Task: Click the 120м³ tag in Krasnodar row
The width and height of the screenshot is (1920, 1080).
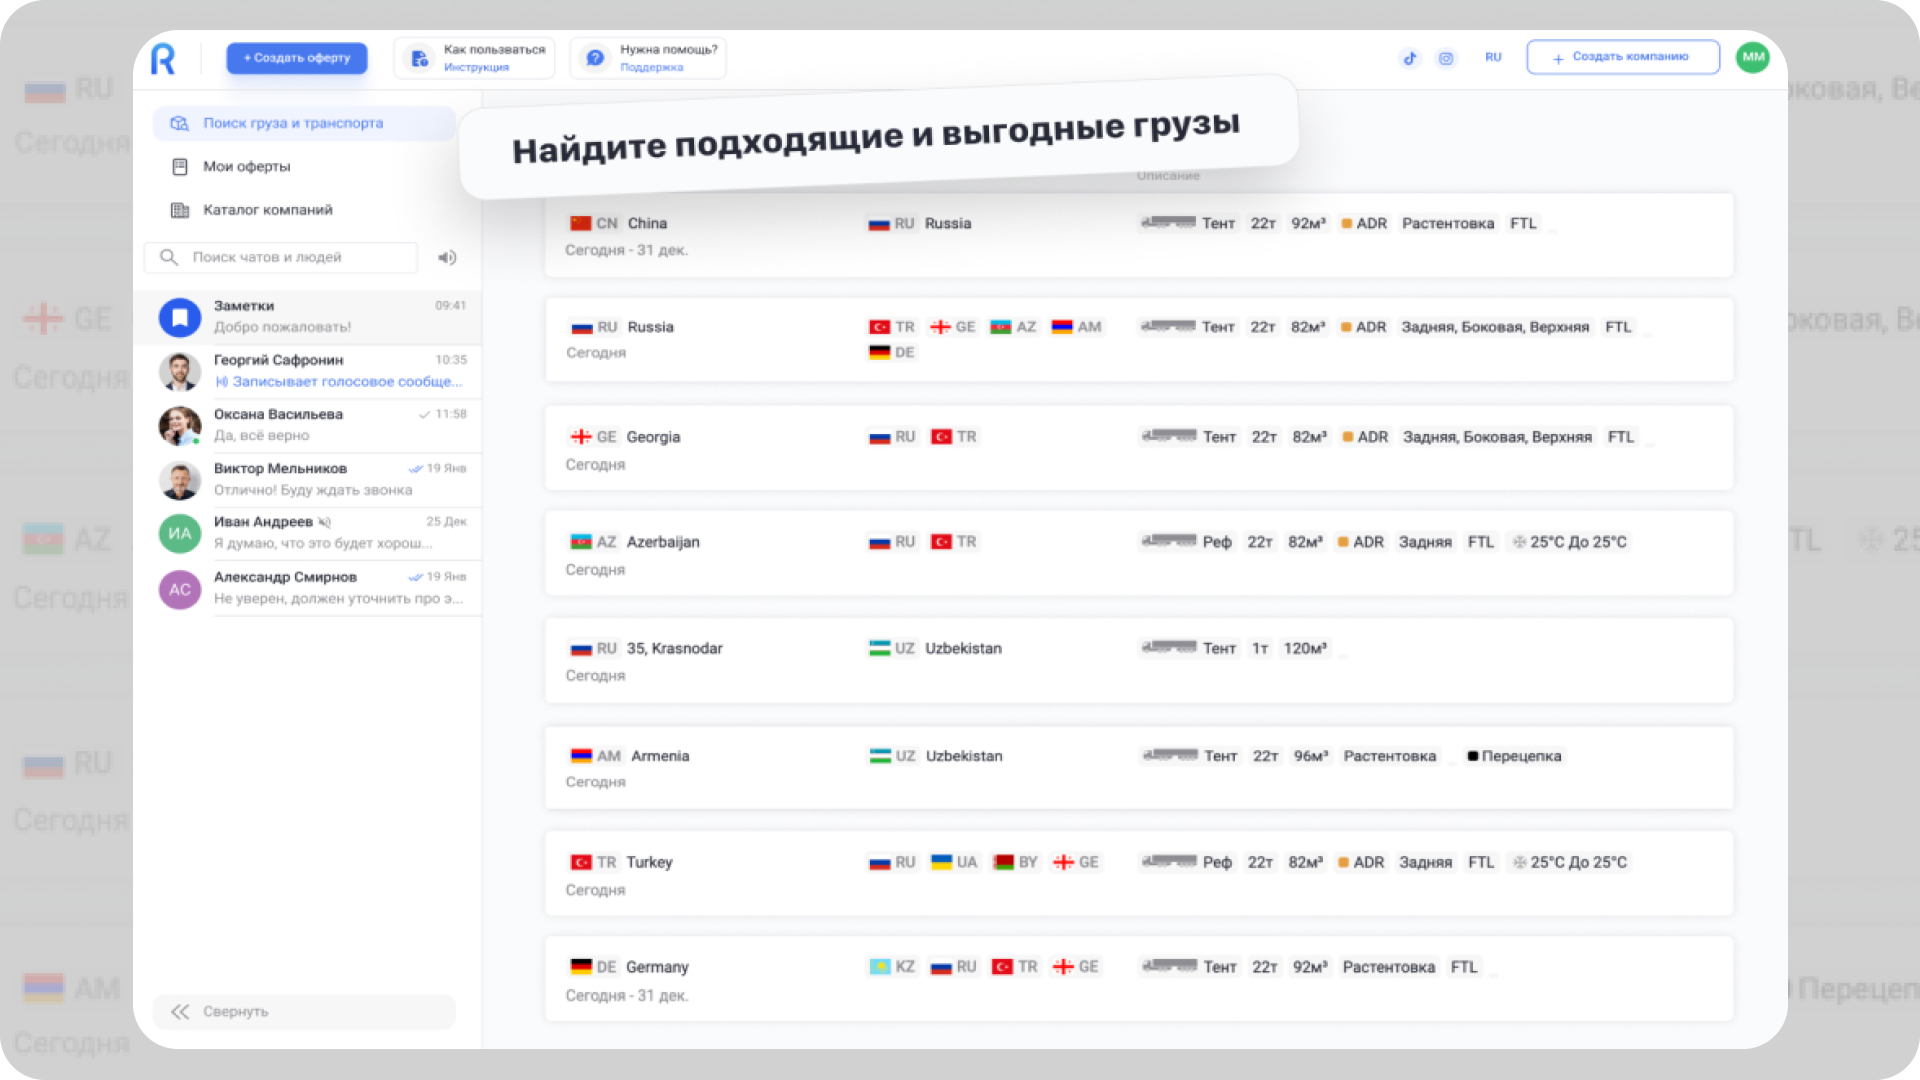Action: (1305, 648)
